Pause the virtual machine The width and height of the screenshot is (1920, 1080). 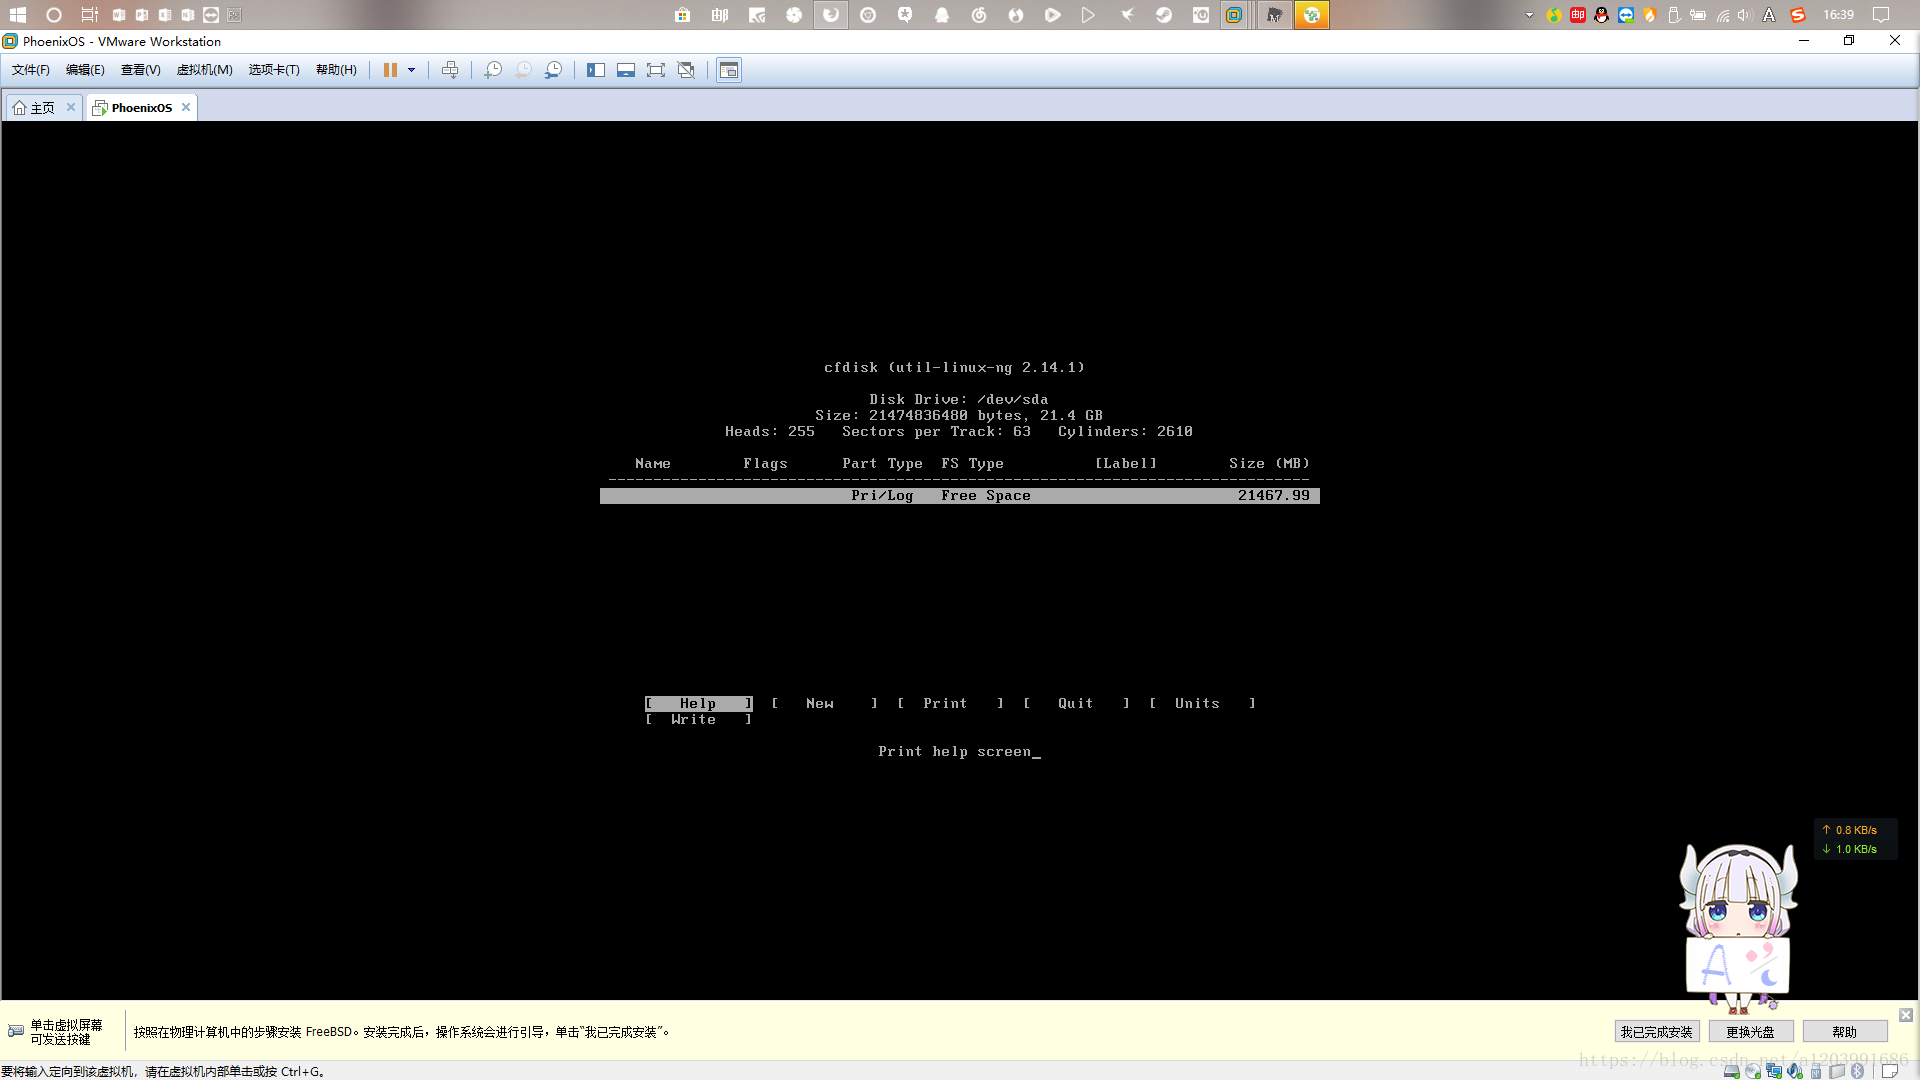click(390, 70)
